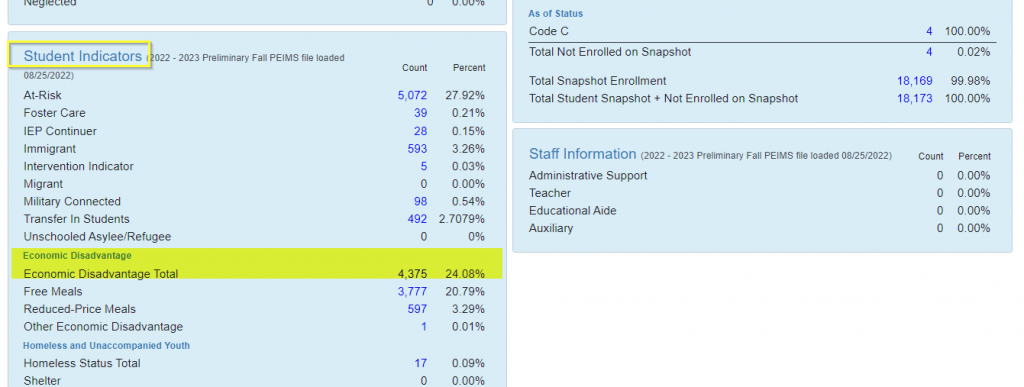Select Total Snapshot Enrollment count 18,169
Screen dimensions: 1024x387
914,81
